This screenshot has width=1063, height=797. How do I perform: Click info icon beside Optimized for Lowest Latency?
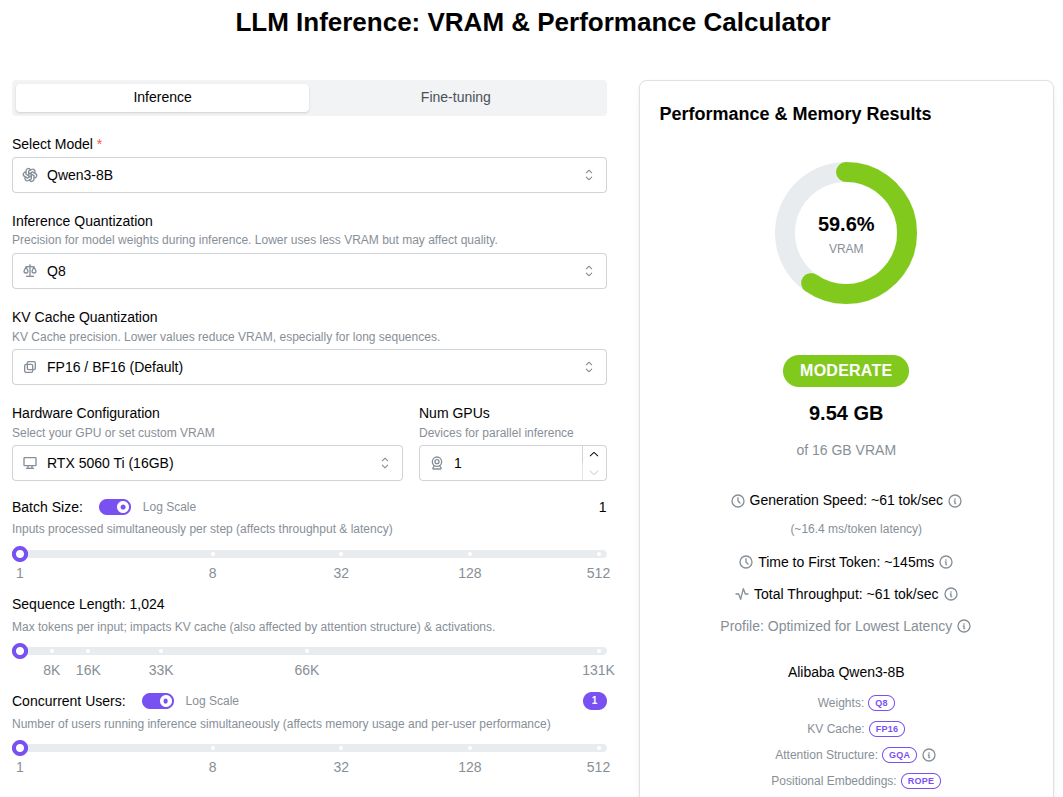(964, 626)
